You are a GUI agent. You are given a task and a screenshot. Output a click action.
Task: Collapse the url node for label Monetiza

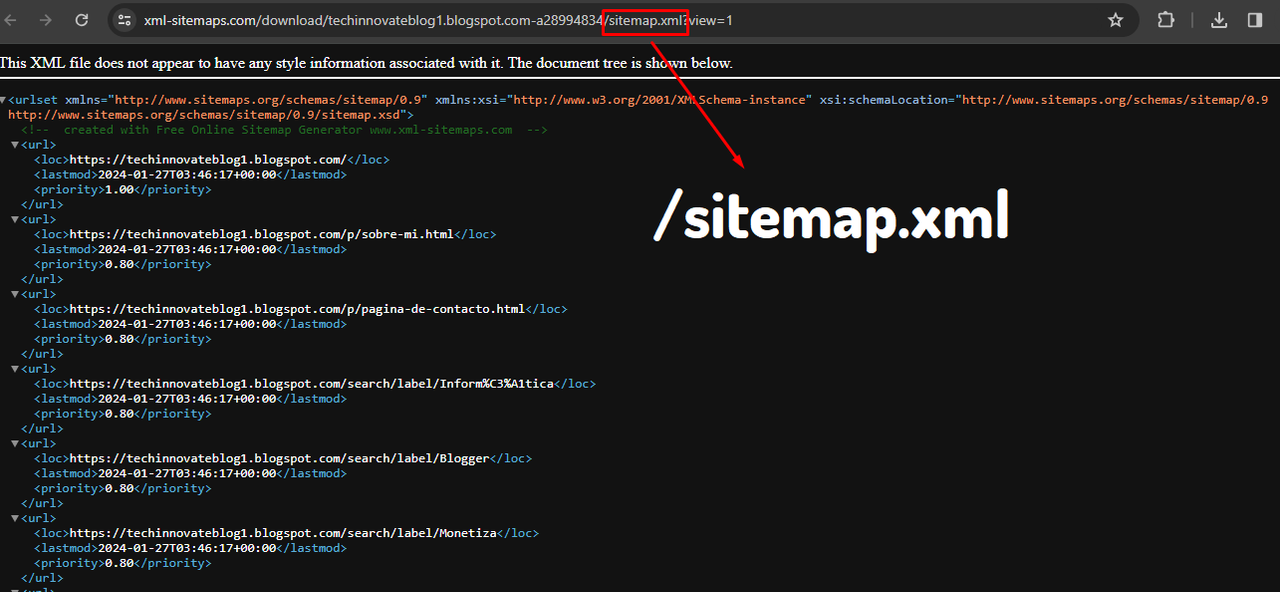click(x=15, y=518)
